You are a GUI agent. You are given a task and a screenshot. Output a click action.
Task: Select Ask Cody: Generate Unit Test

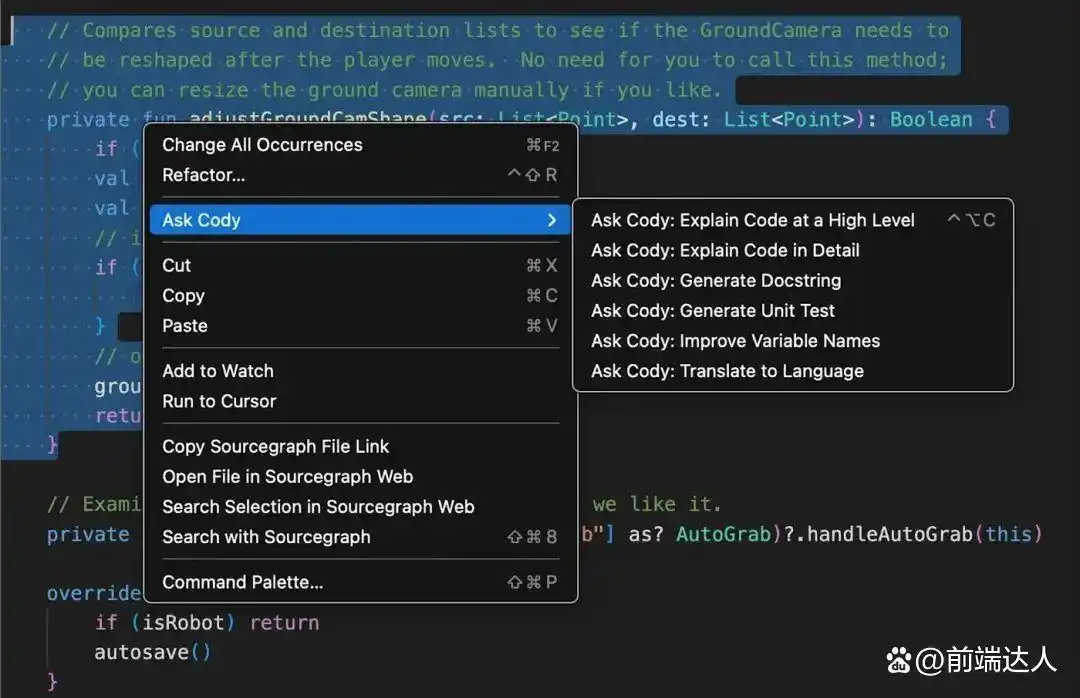[713, 310]
